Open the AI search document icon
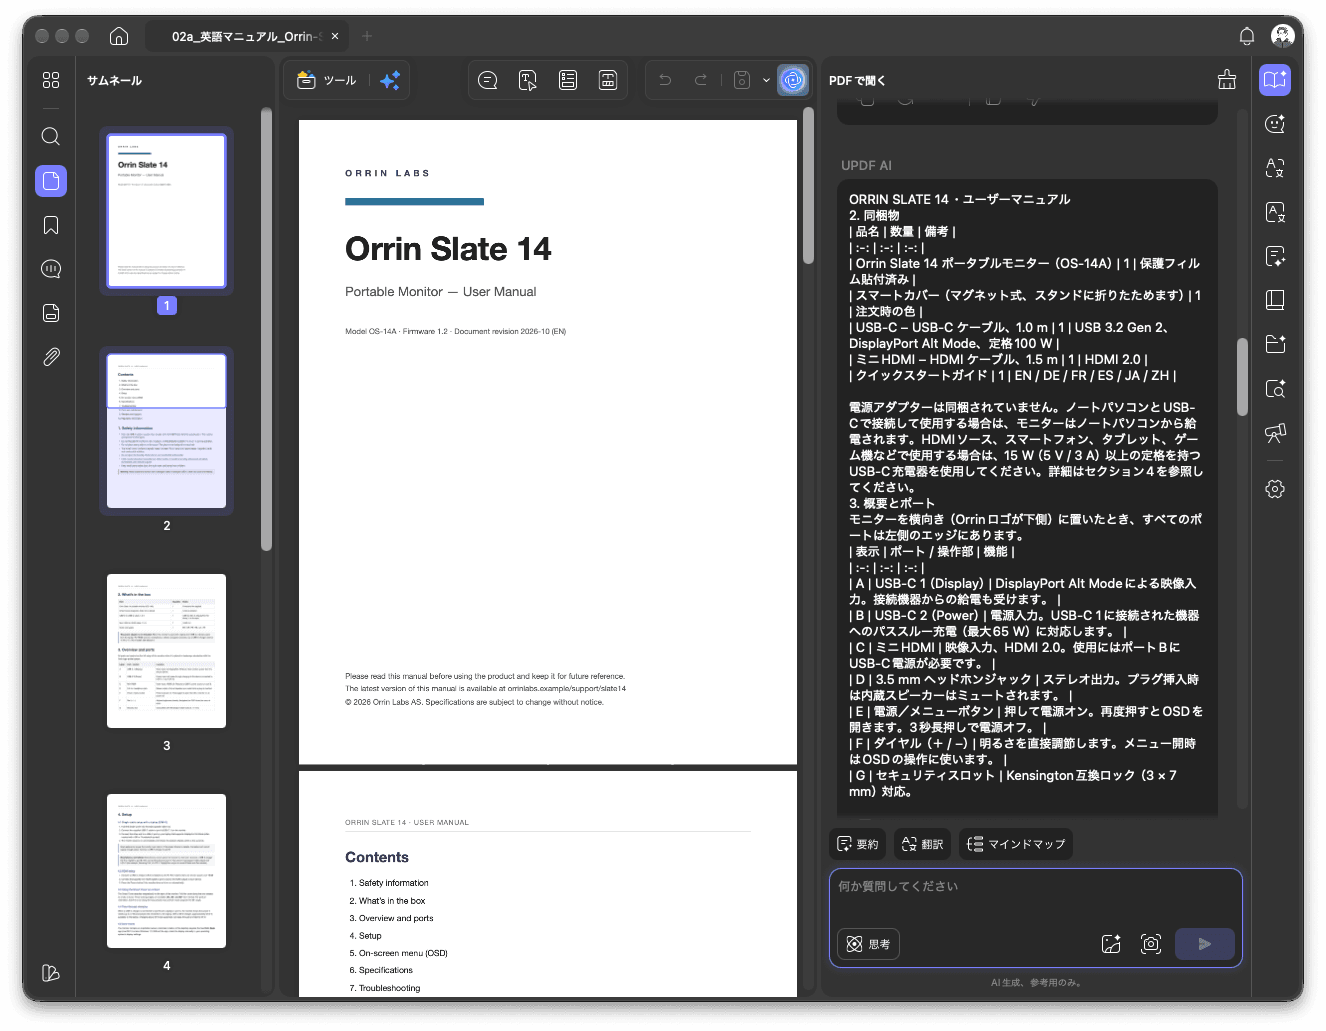This screenshot has width=1326, height=1031. [1275, 388]
